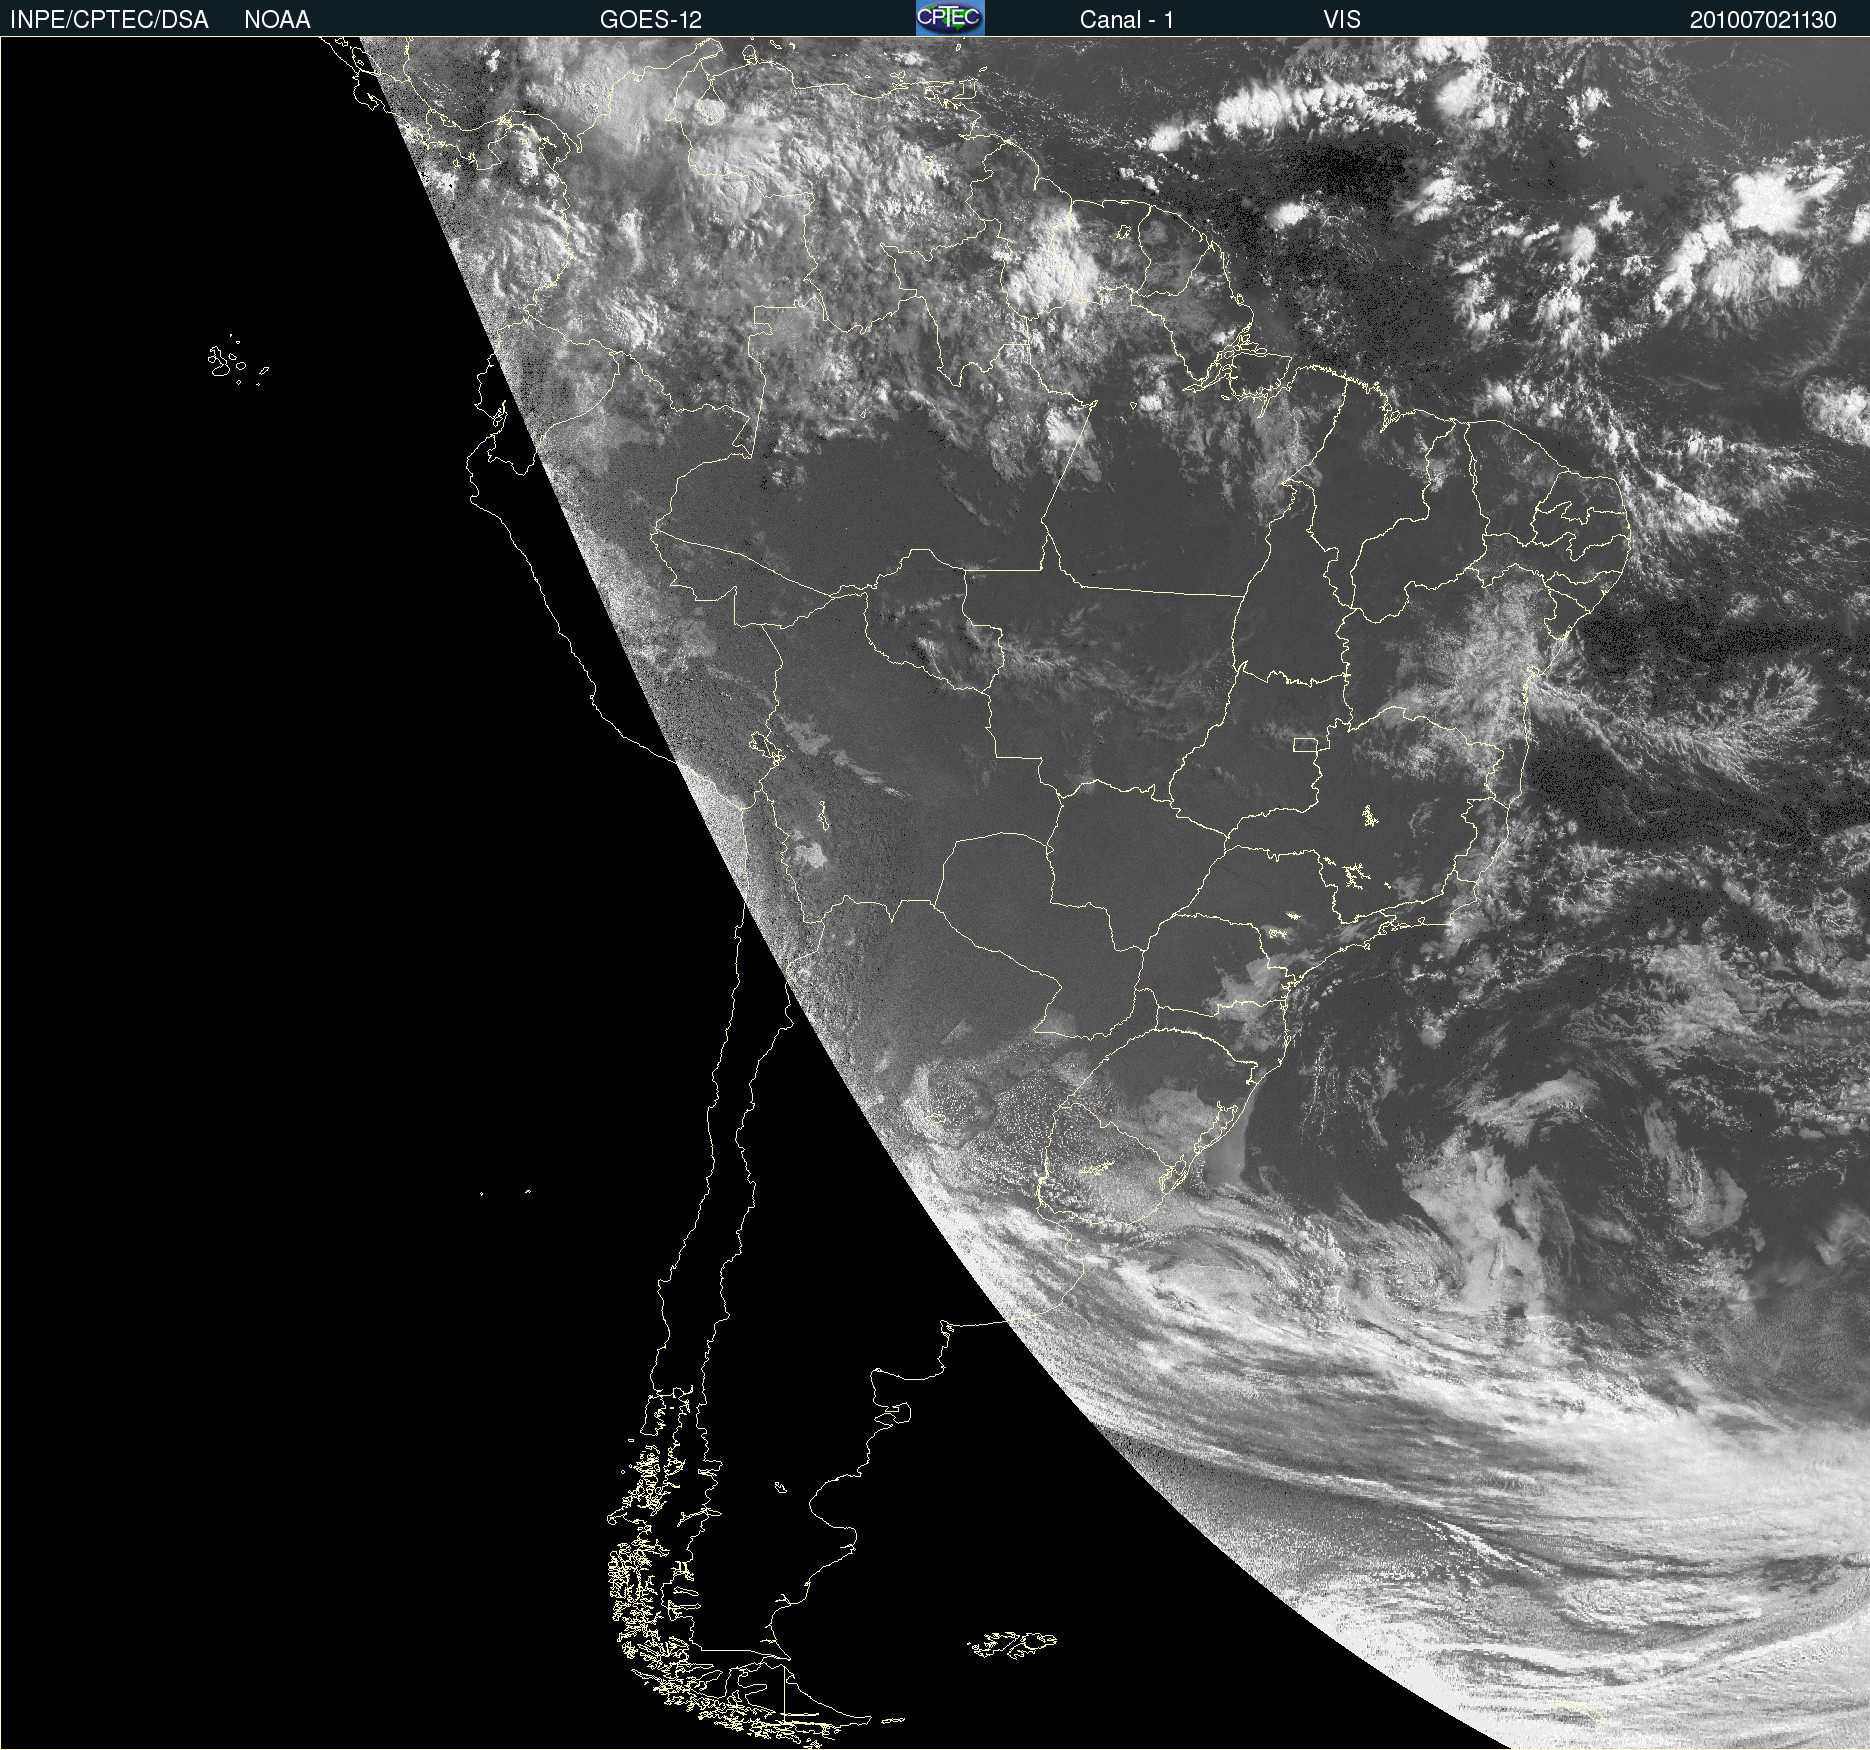The height and width of the screenshot is (1750, 1870).
Task: Click the CPTEC logo in the header
Action: tap(950, 18)
